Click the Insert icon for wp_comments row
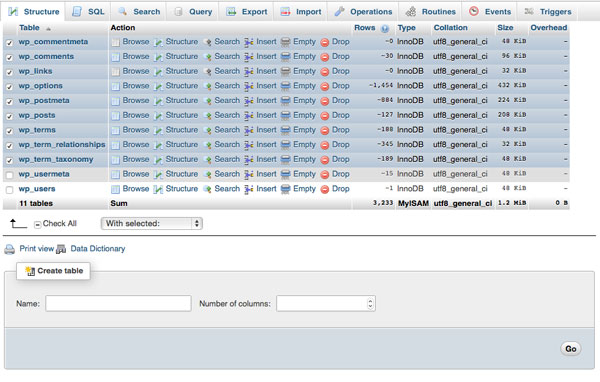600x382 pixels. pyautogui.click(x=249, y=57)
